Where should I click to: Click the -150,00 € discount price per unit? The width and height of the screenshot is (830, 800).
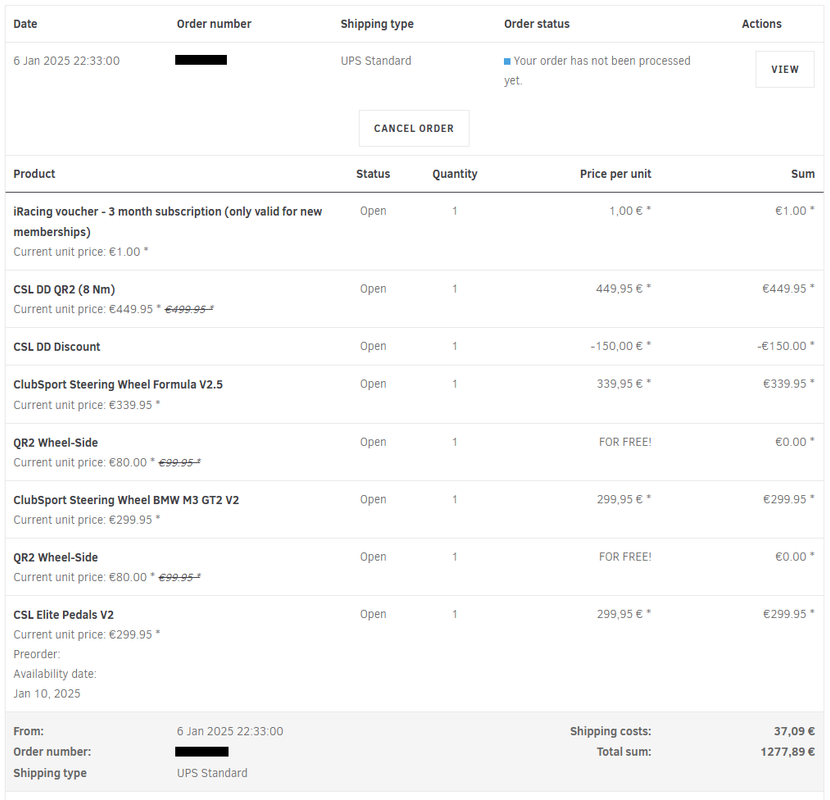point(621,346)
